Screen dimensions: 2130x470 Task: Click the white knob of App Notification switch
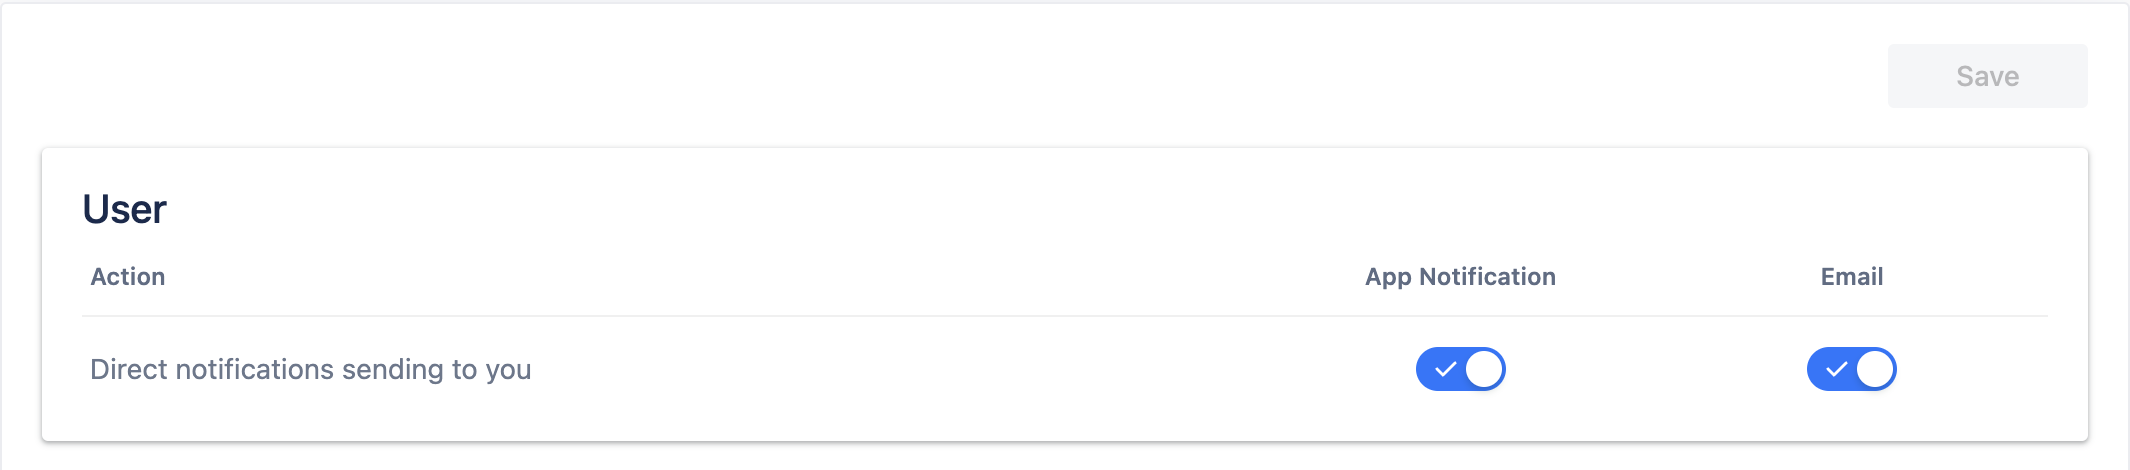click(1484, 369)
